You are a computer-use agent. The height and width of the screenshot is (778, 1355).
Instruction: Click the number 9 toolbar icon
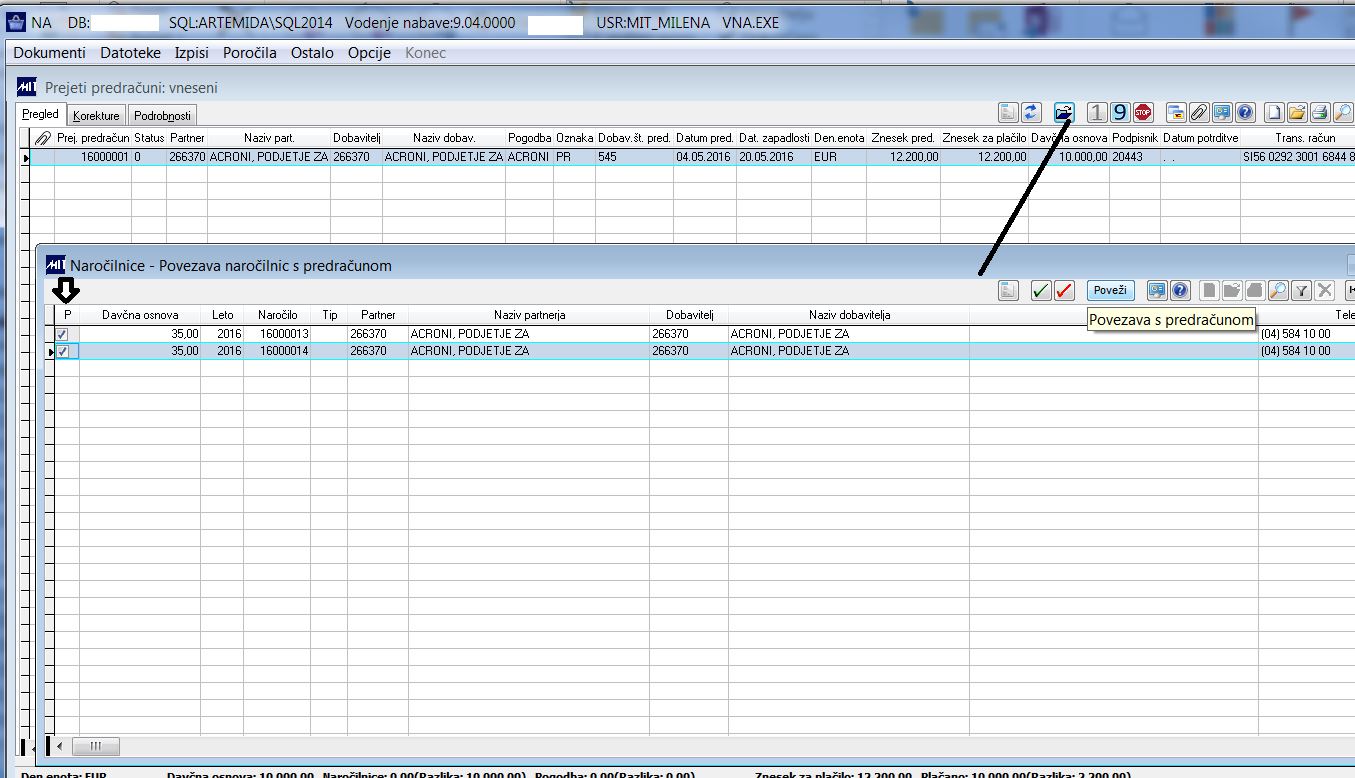click(x=1121, y=112)
